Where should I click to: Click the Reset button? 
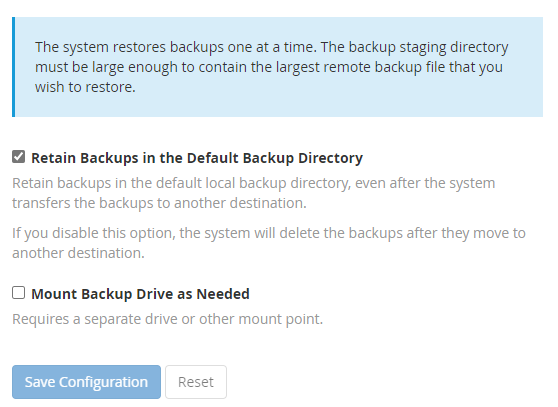click(x=196, y=382)
